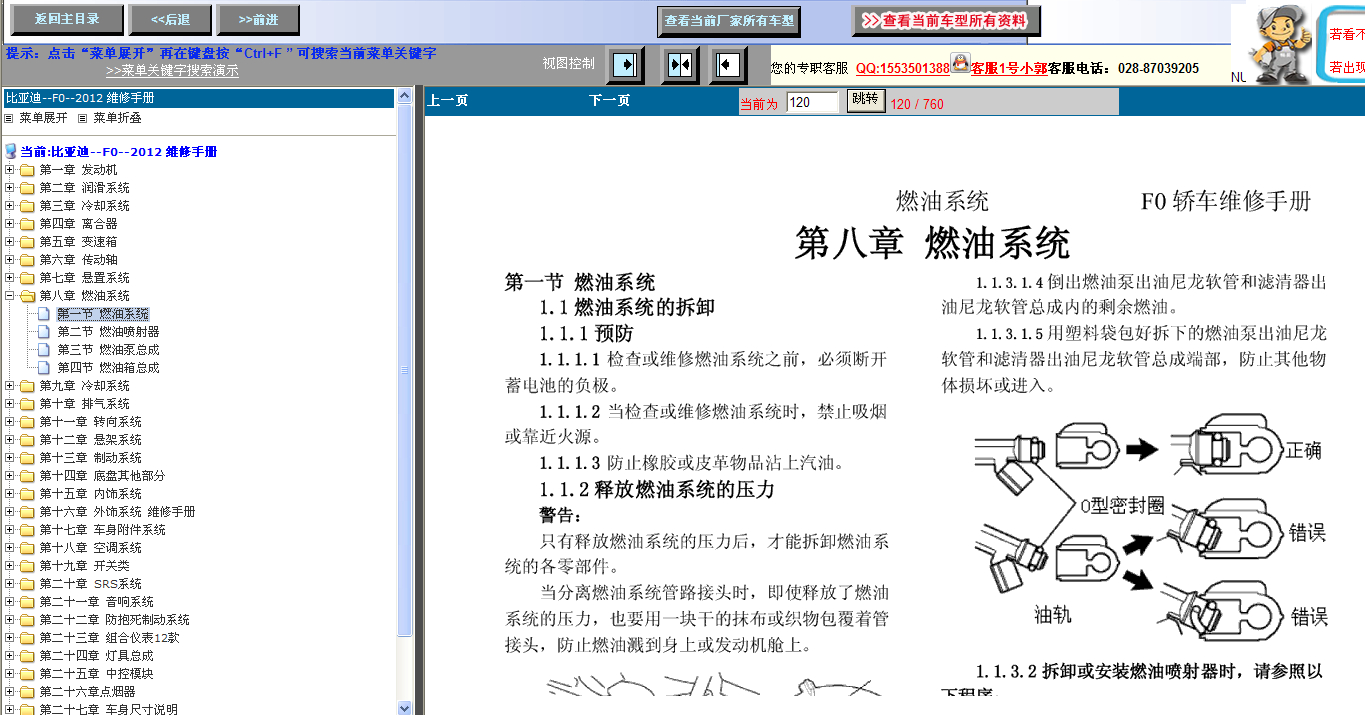Click folder icon of 第十四章 底盘其他部分

pos(27,476)
